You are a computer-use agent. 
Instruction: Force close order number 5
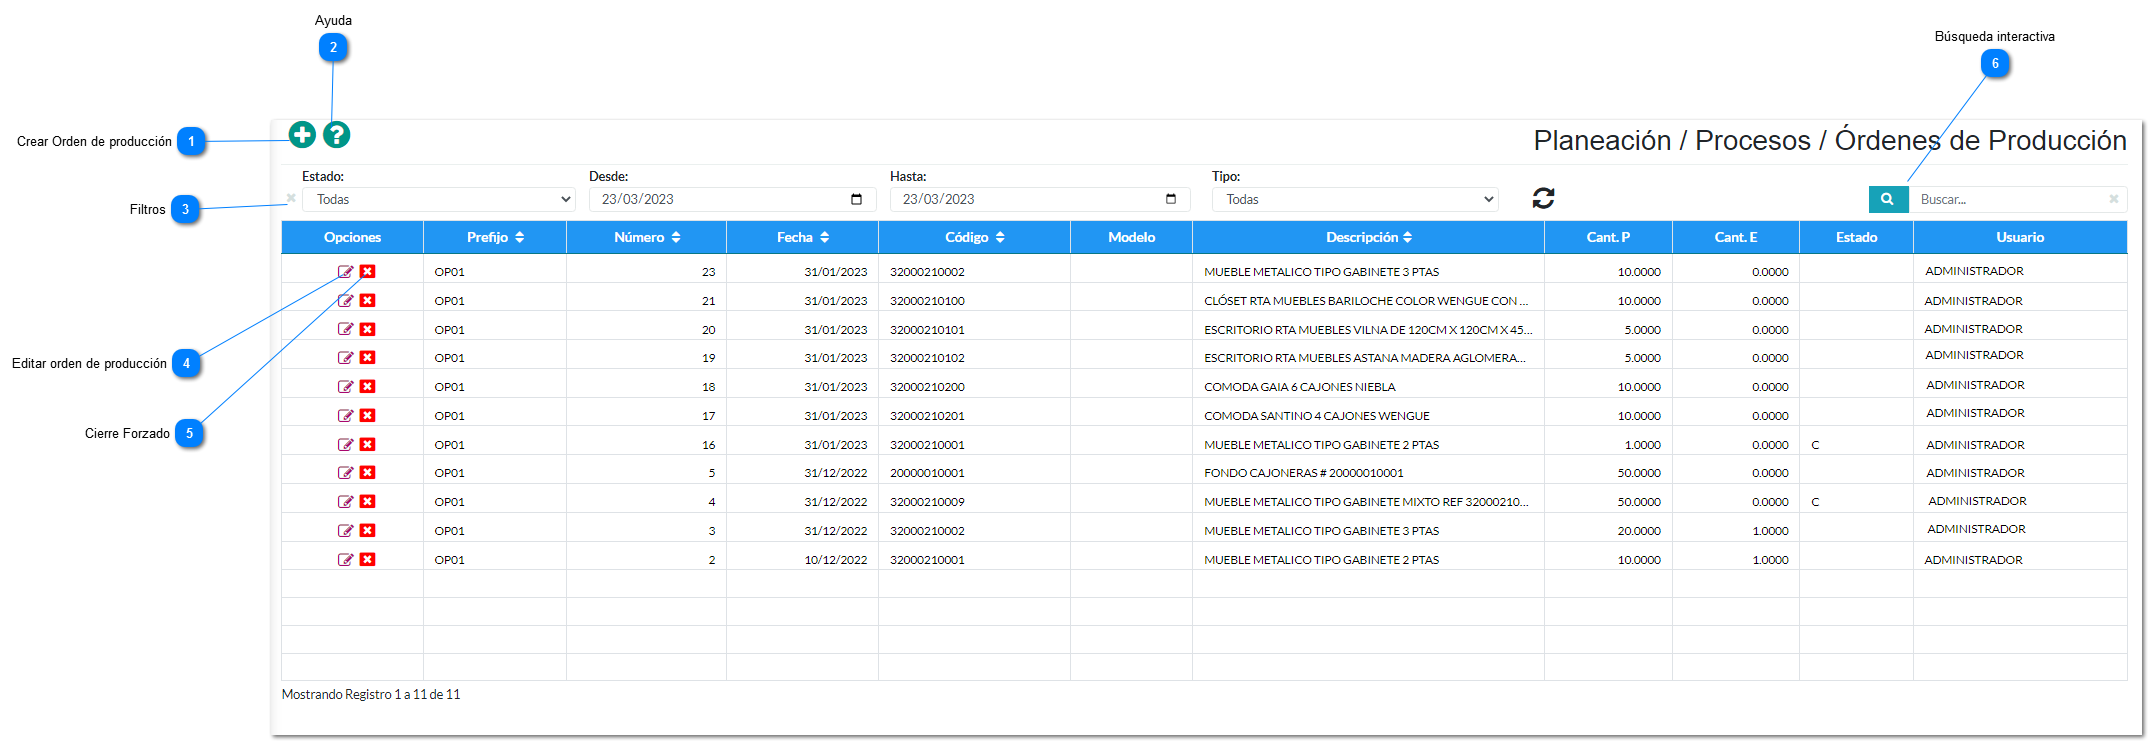[x=367, y=472]
